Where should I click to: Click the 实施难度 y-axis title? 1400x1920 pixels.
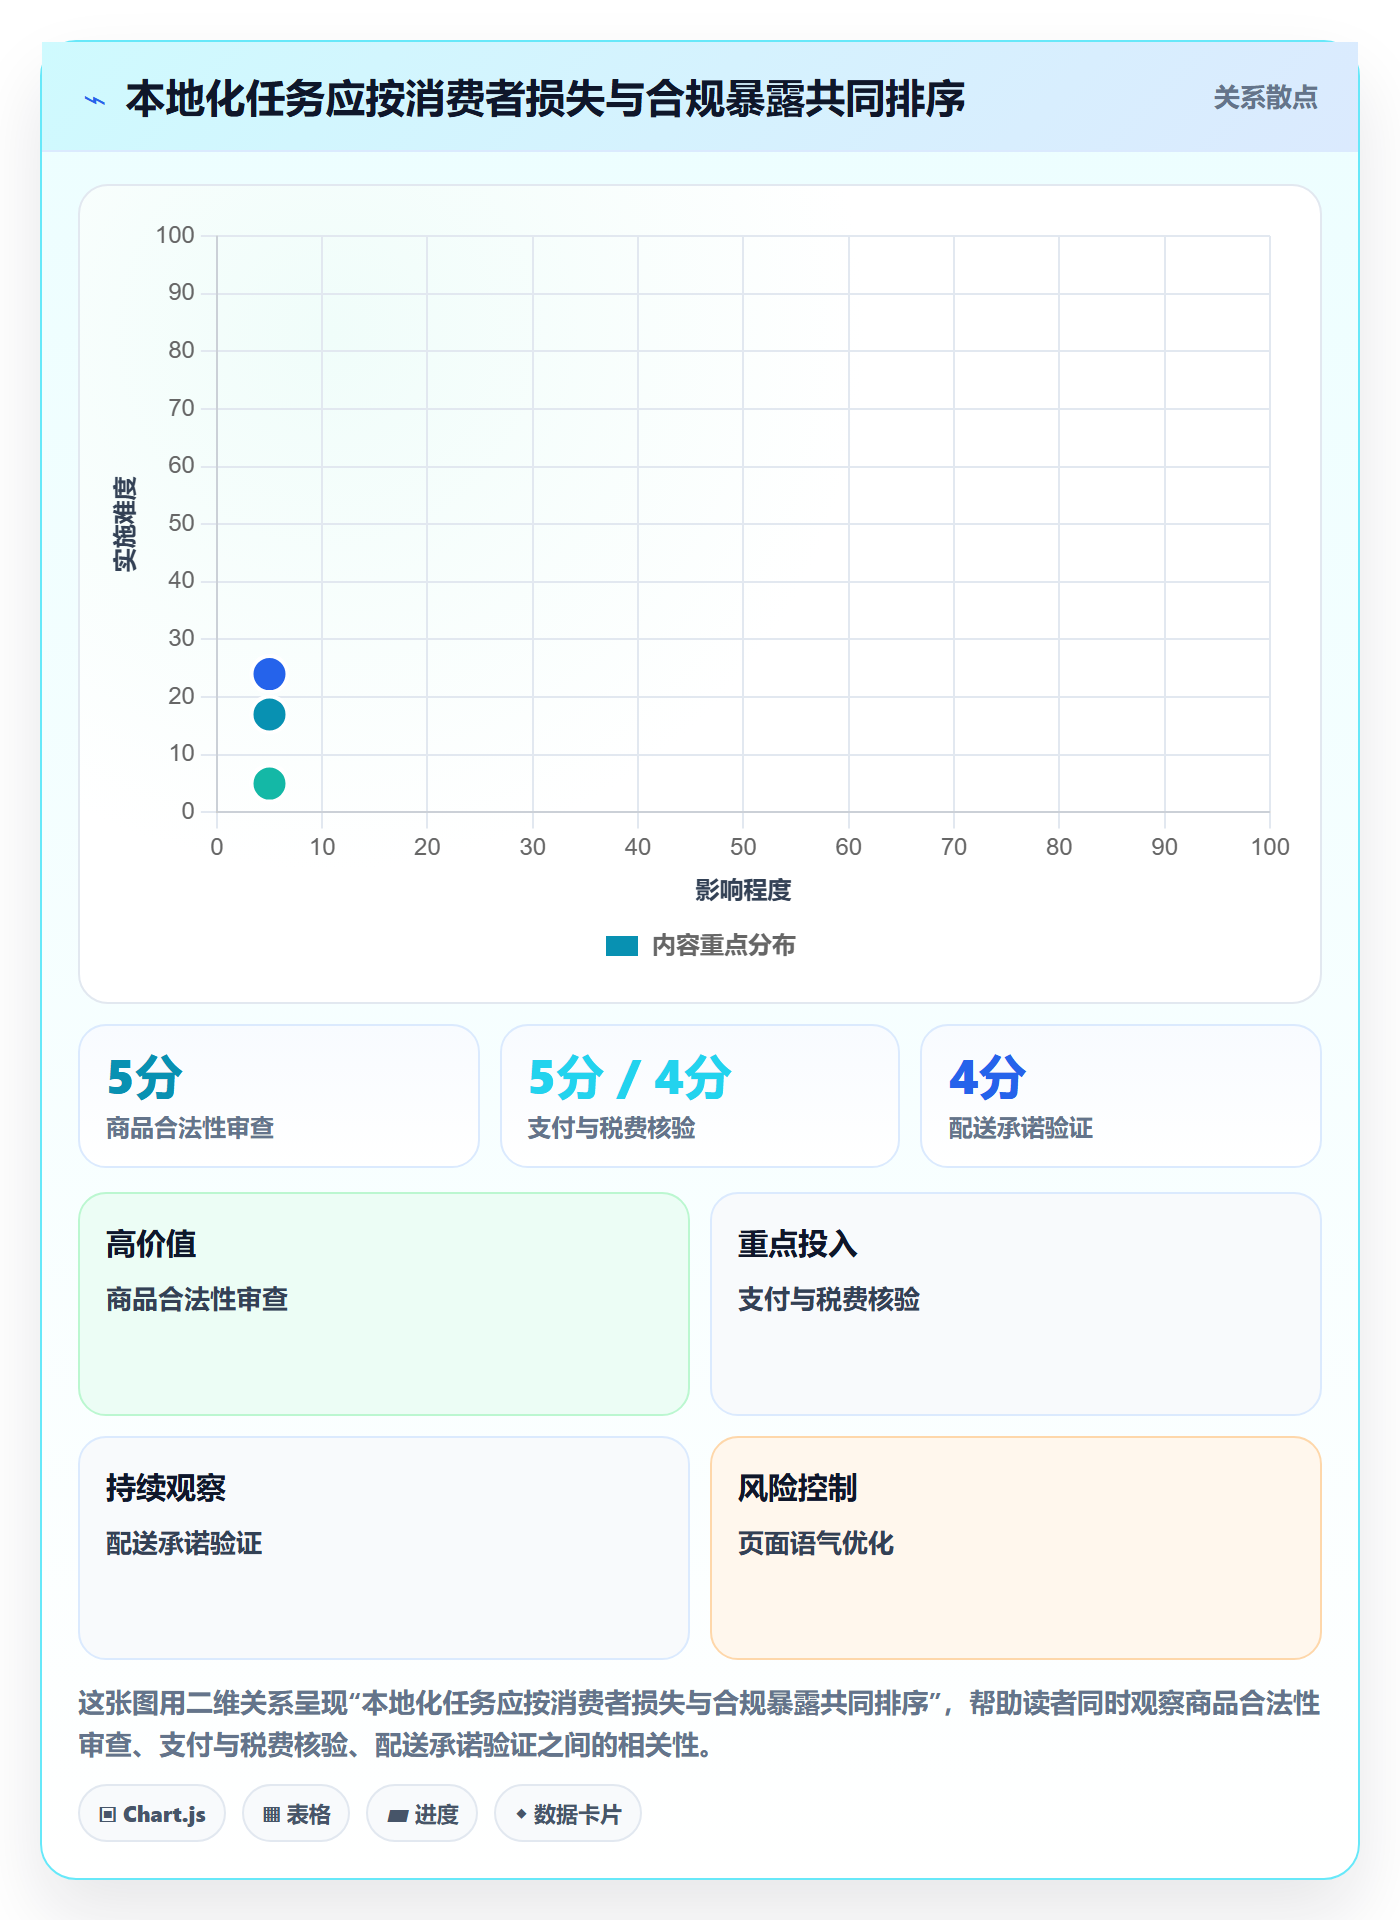(x=125, y=524)
